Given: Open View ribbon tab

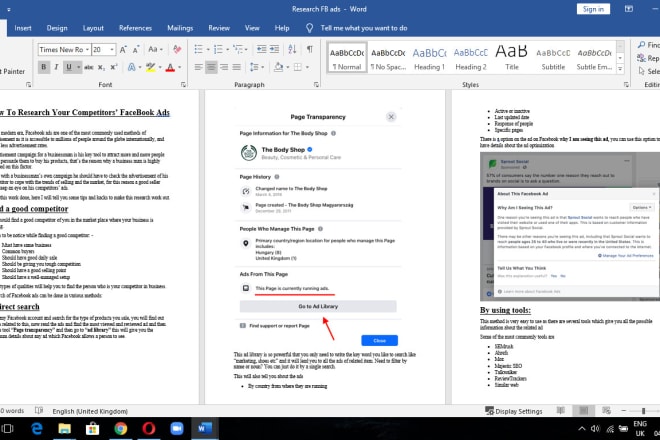Looking at the screenshot, I should pos(252,28).
